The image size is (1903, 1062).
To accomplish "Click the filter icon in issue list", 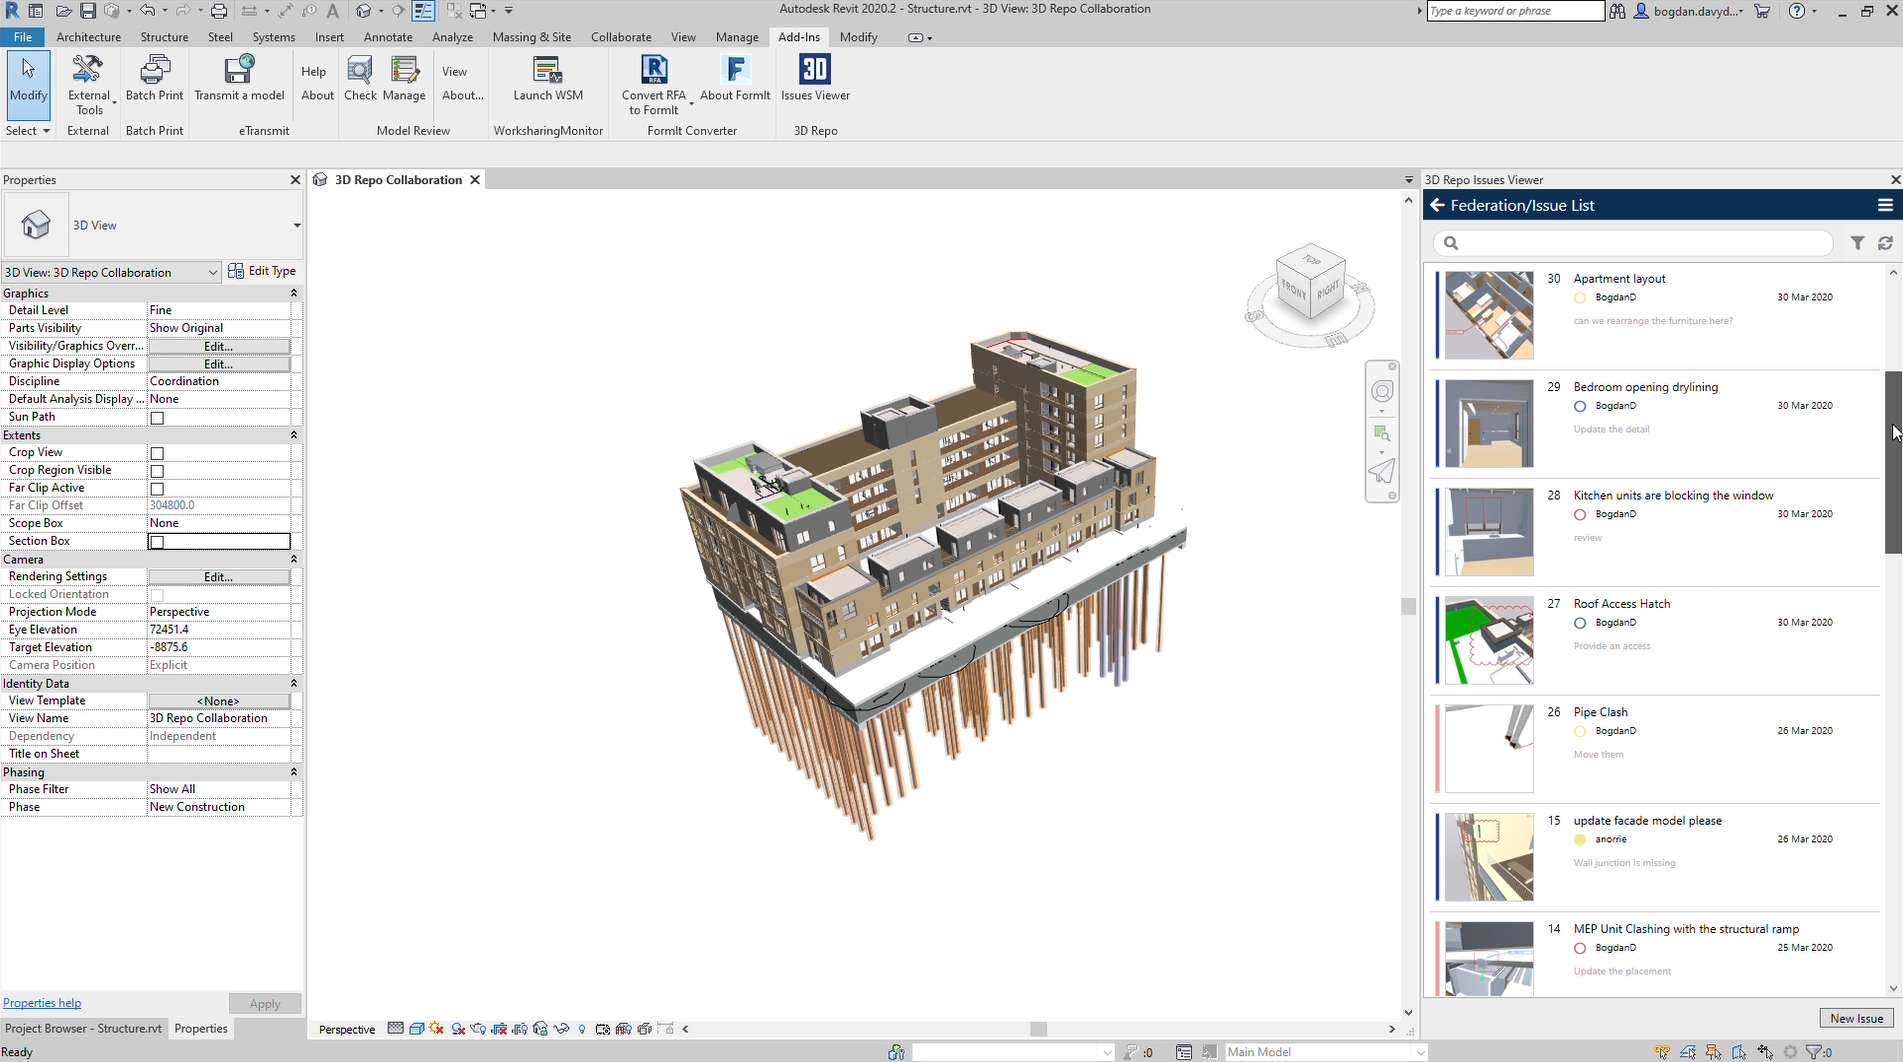I will (x=1857, y=243).
